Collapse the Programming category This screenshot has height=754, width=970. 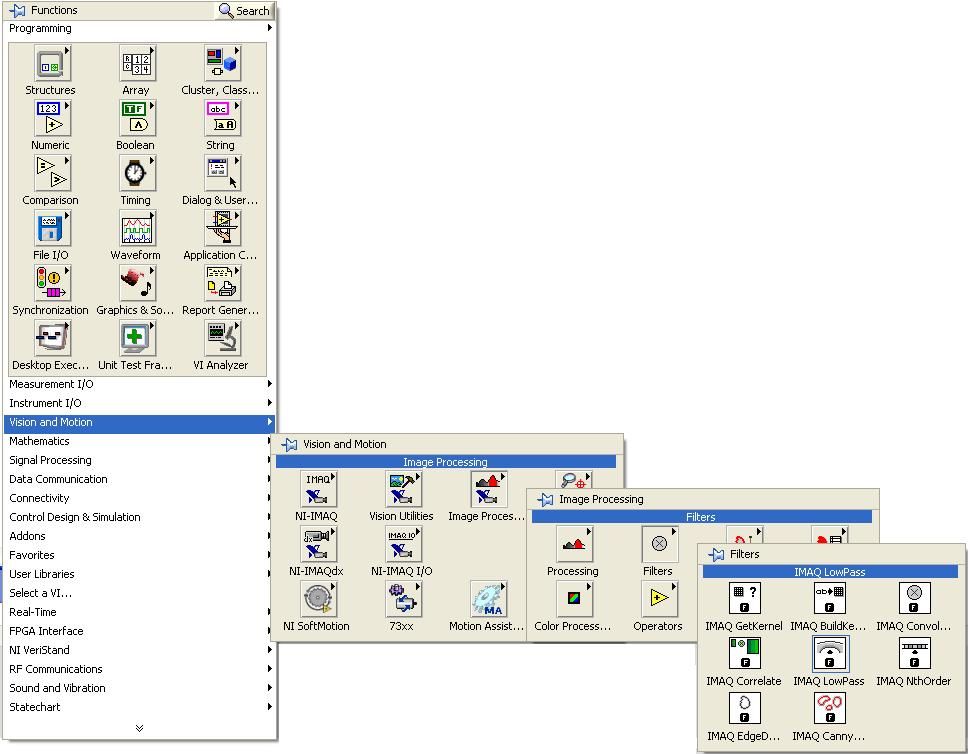pyautogui.click(x=139, y=28)
